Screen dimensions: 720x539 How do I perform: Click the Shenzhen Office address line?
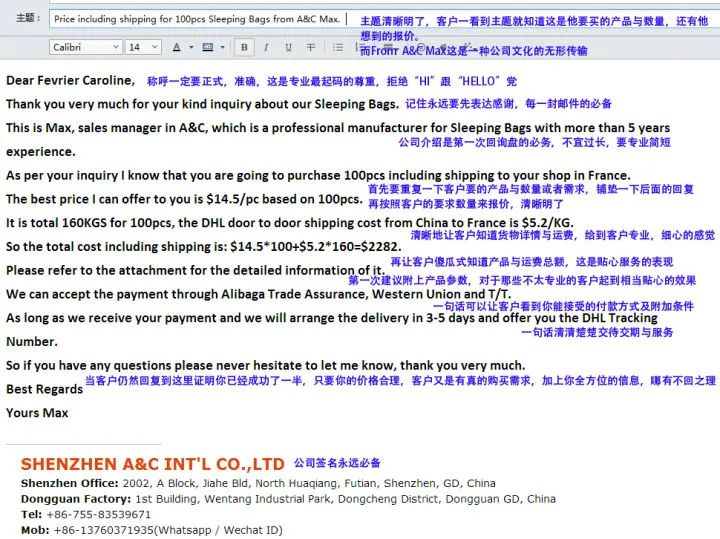tap(258, 483)
